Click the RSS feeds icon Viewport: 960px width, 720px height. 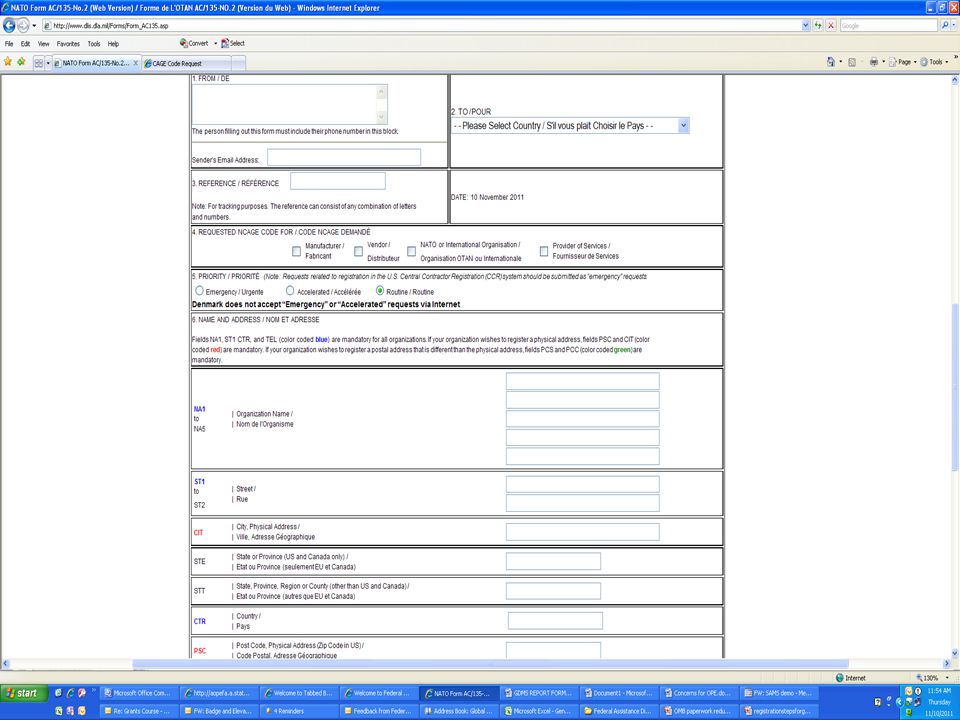pos(852,62)
